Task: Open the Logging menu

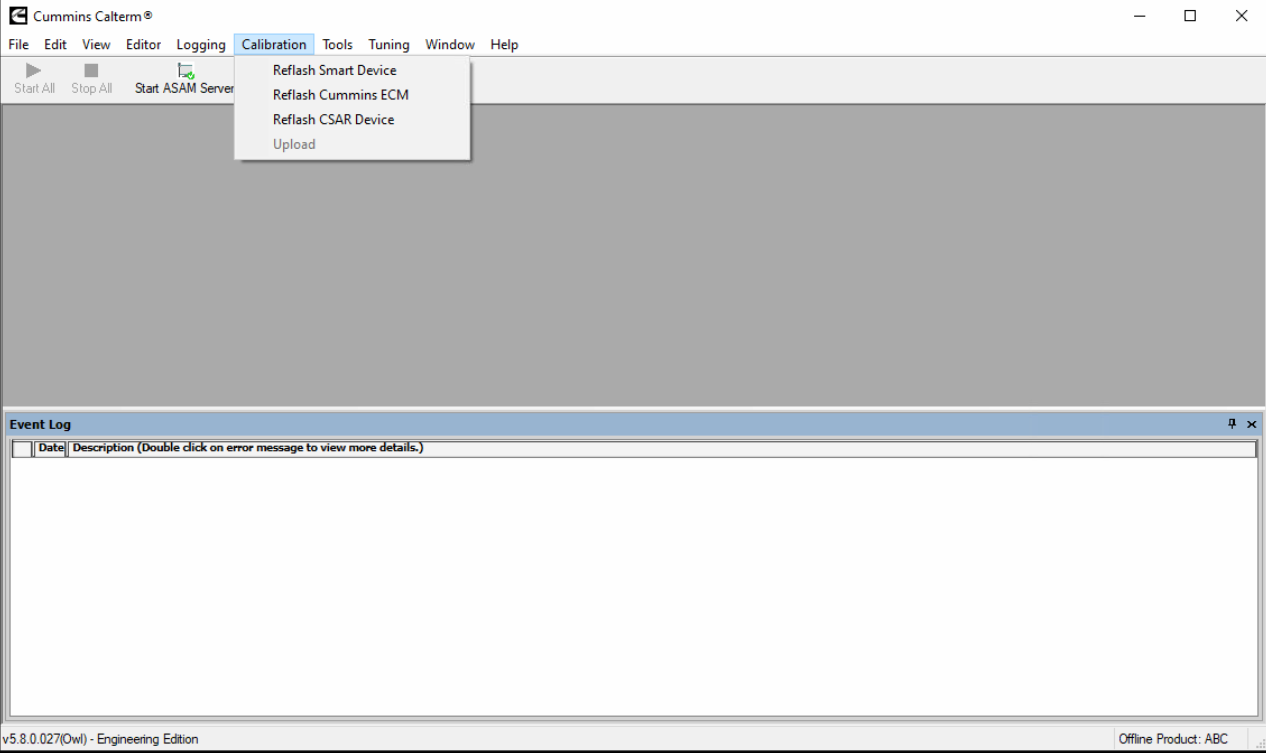Action: click(201, 45)
